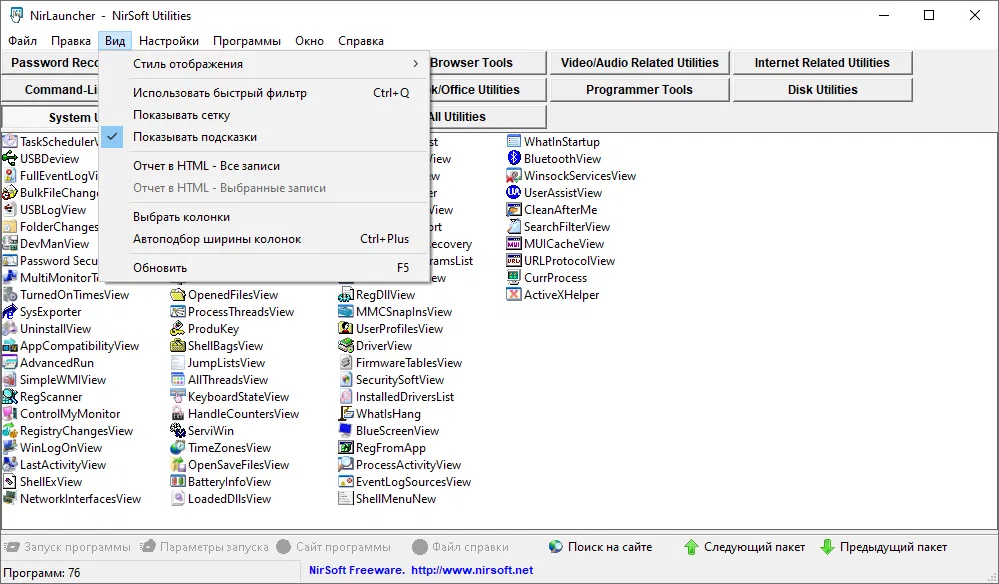Viewport: 999px width, 584px height.
Task: Toggle the 'Показывать подсказки' checked option
Action: coord(264,137)
